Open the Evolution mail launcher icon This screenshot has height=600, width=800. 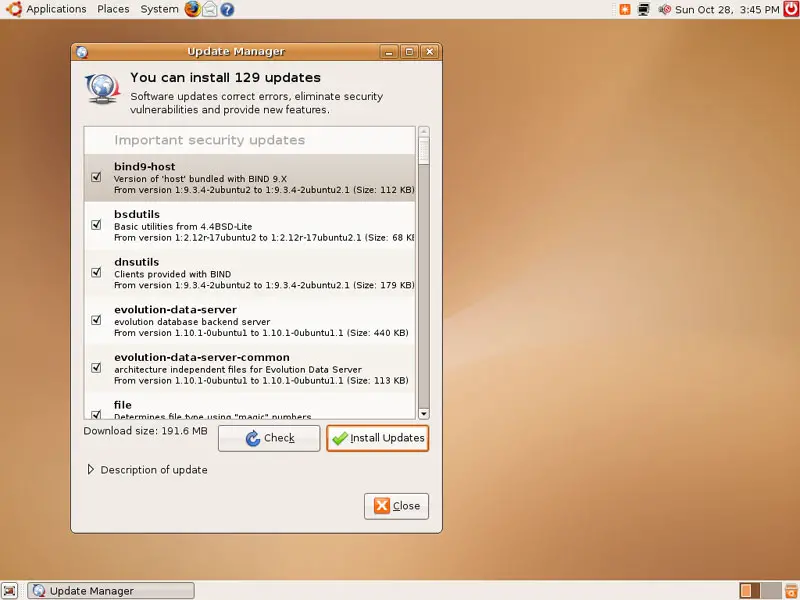pyautogui.click(x=210, y=9)
